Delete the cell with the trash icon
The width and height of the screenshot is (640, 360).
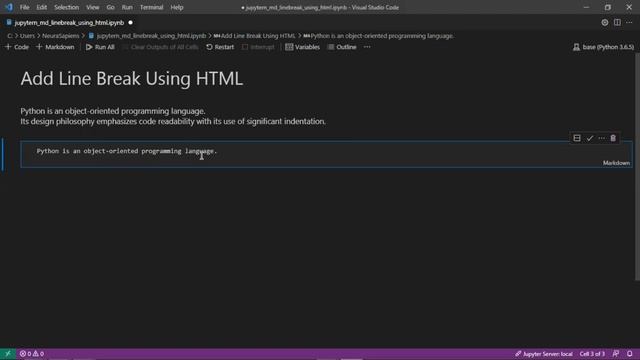613,138
